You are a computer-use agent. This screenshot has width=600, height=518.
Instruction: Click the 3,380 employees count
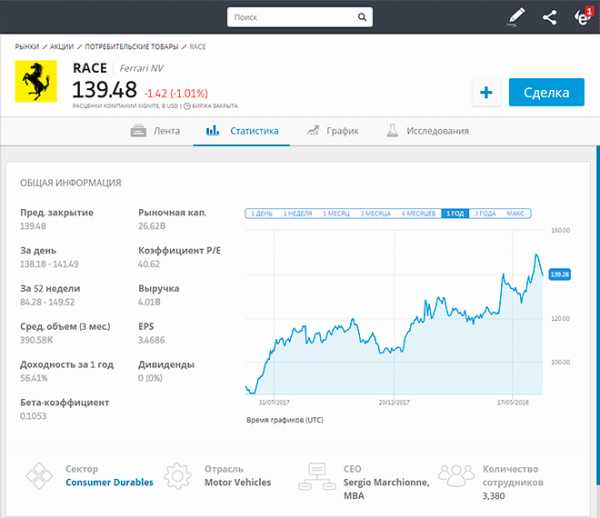494,496
